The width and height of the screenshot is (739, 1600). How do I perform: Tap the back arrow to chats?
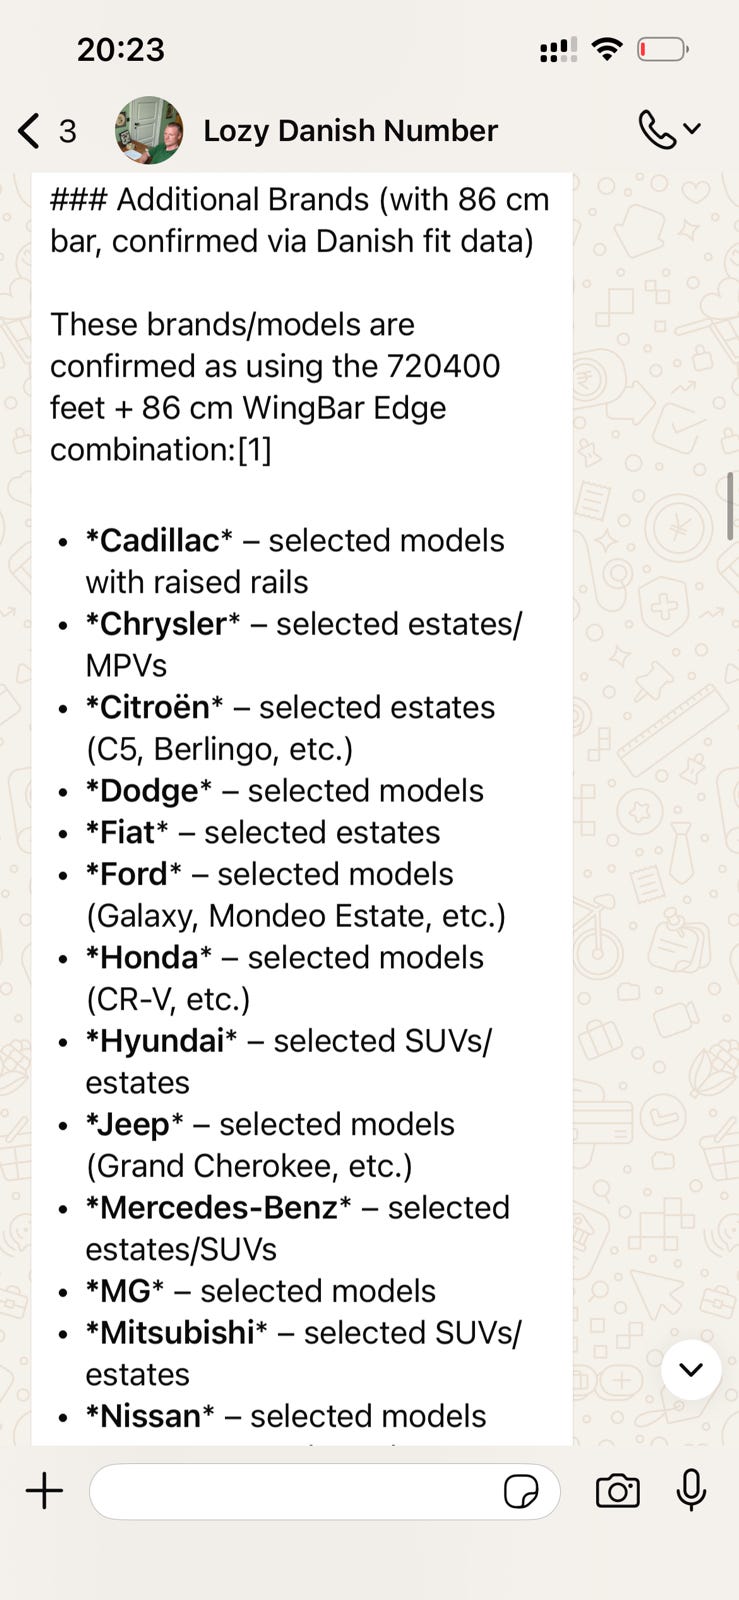29,131
